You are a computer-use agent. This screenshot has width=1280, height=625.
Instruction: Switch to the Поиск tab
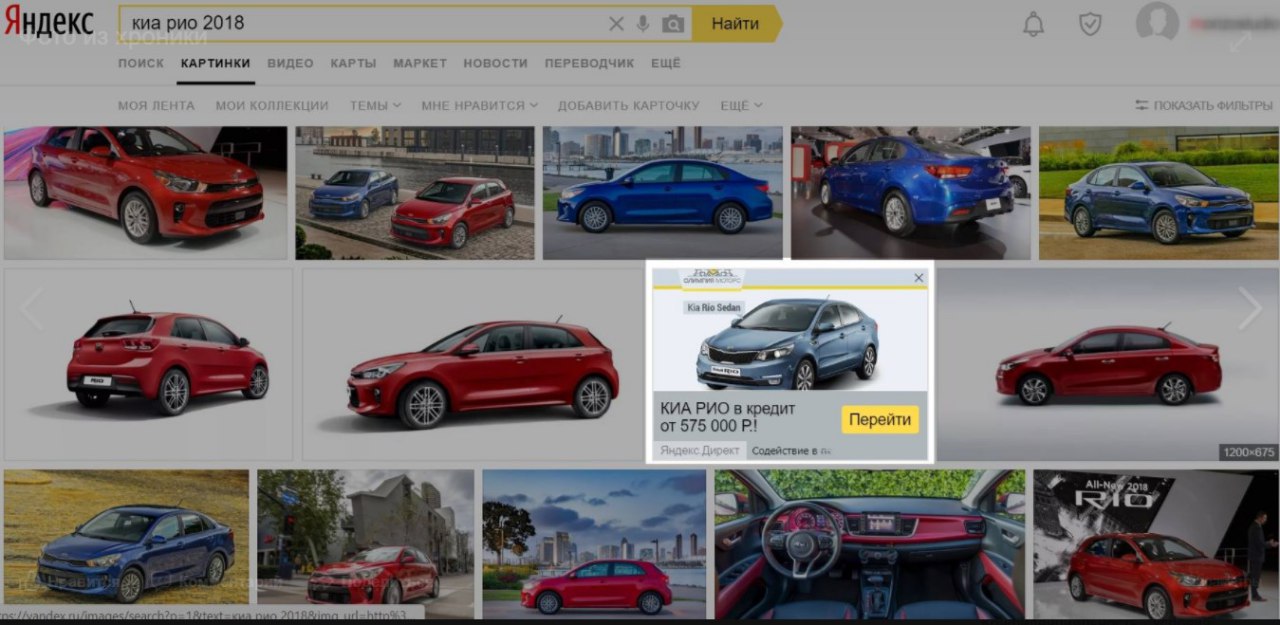141,63
